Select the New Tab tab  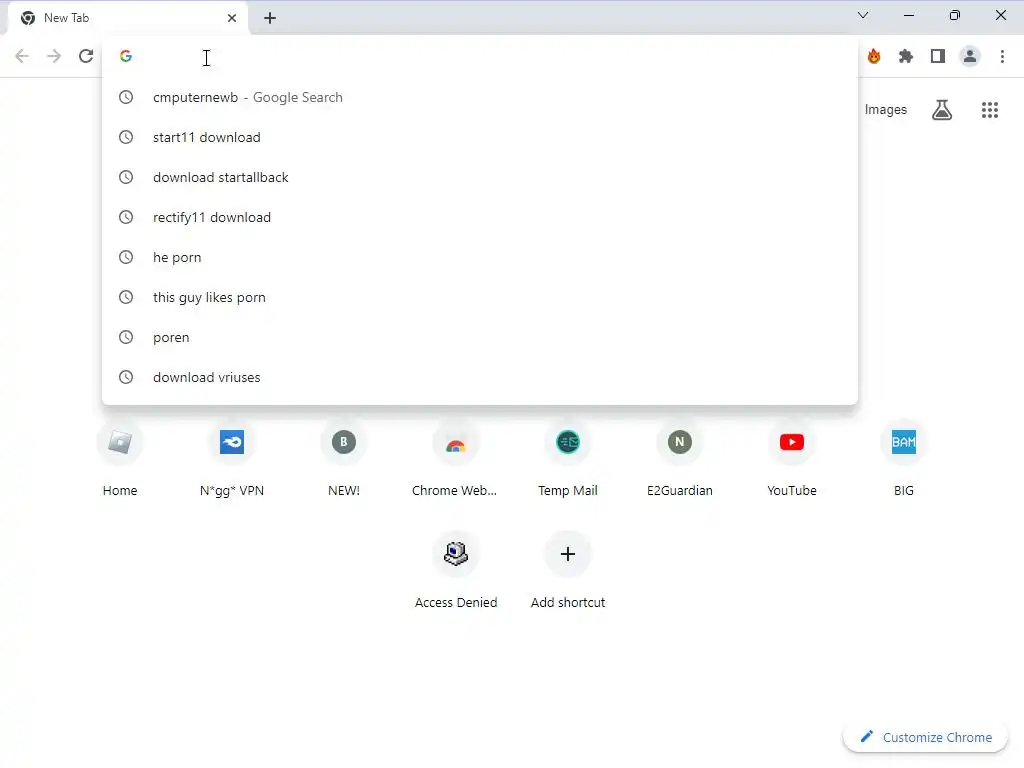click(127, 18)
